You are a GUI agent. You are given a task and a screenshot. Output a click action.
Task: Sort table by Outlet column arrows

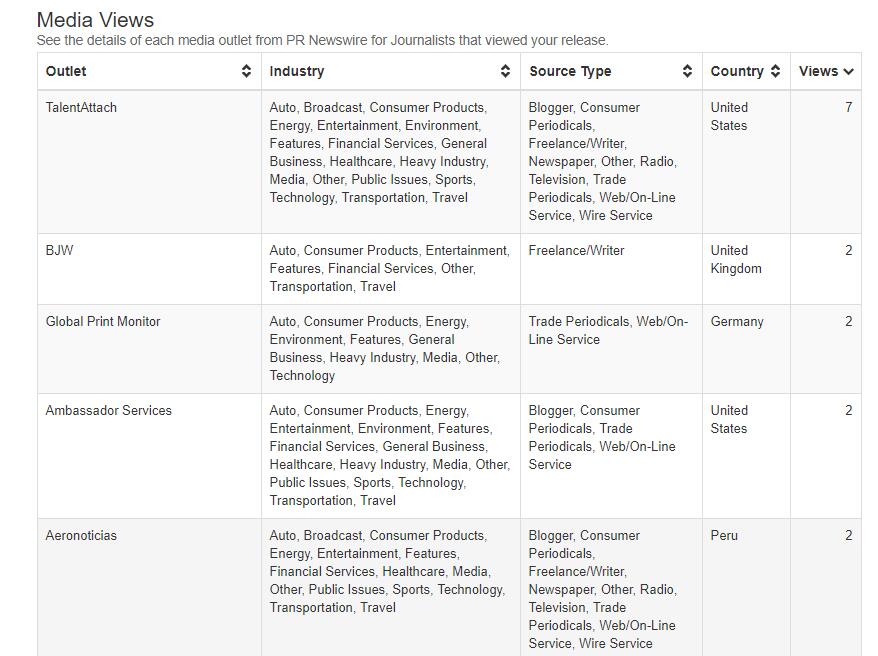pyautogui.click(x=246, y=71)
